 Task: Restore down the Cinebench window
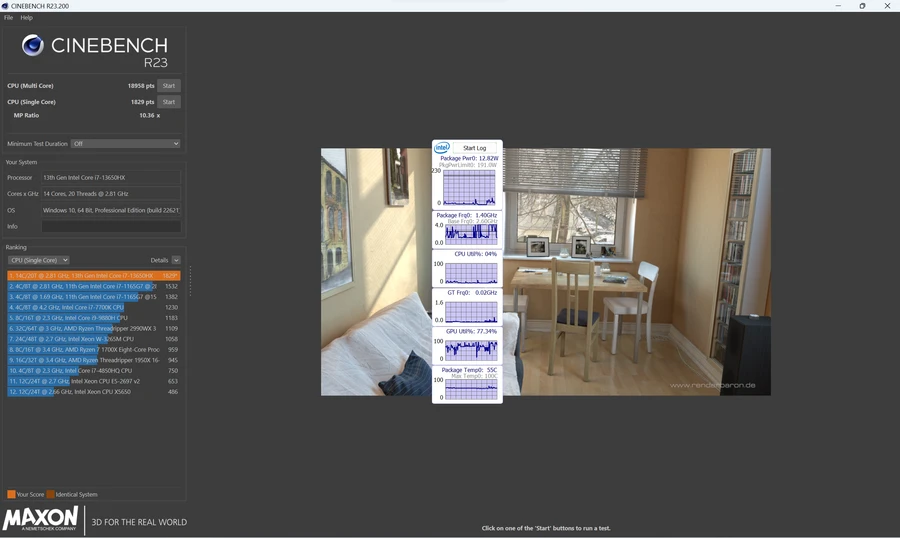pos(862,6)
